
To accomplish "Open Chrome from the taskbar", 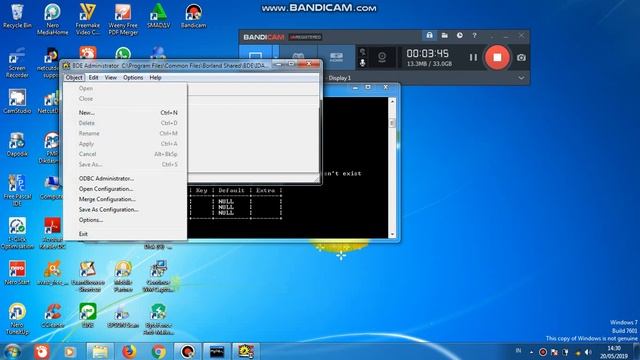I will tap(159, 351).
